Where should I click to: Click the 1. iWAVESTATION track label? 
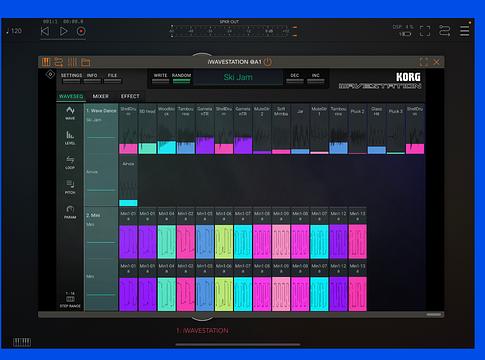(202, 331)
